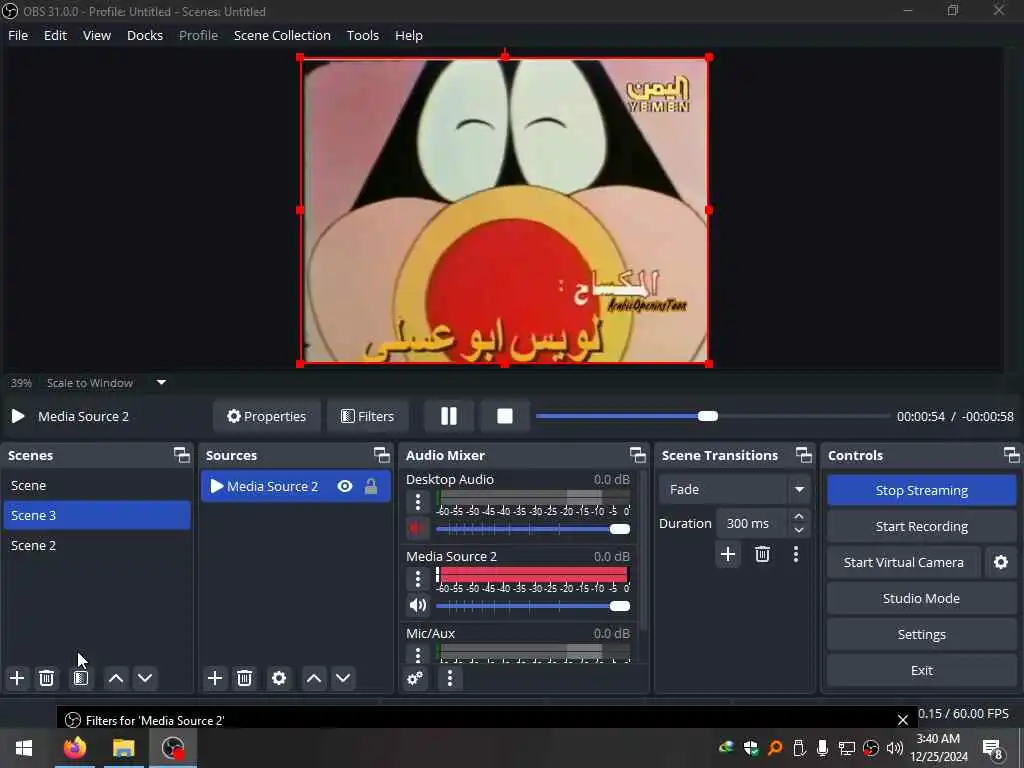Click transition Duration 300 ms field
This screenshot has height=768, width=1024.
pyautogui.click(x=752, y=523)
